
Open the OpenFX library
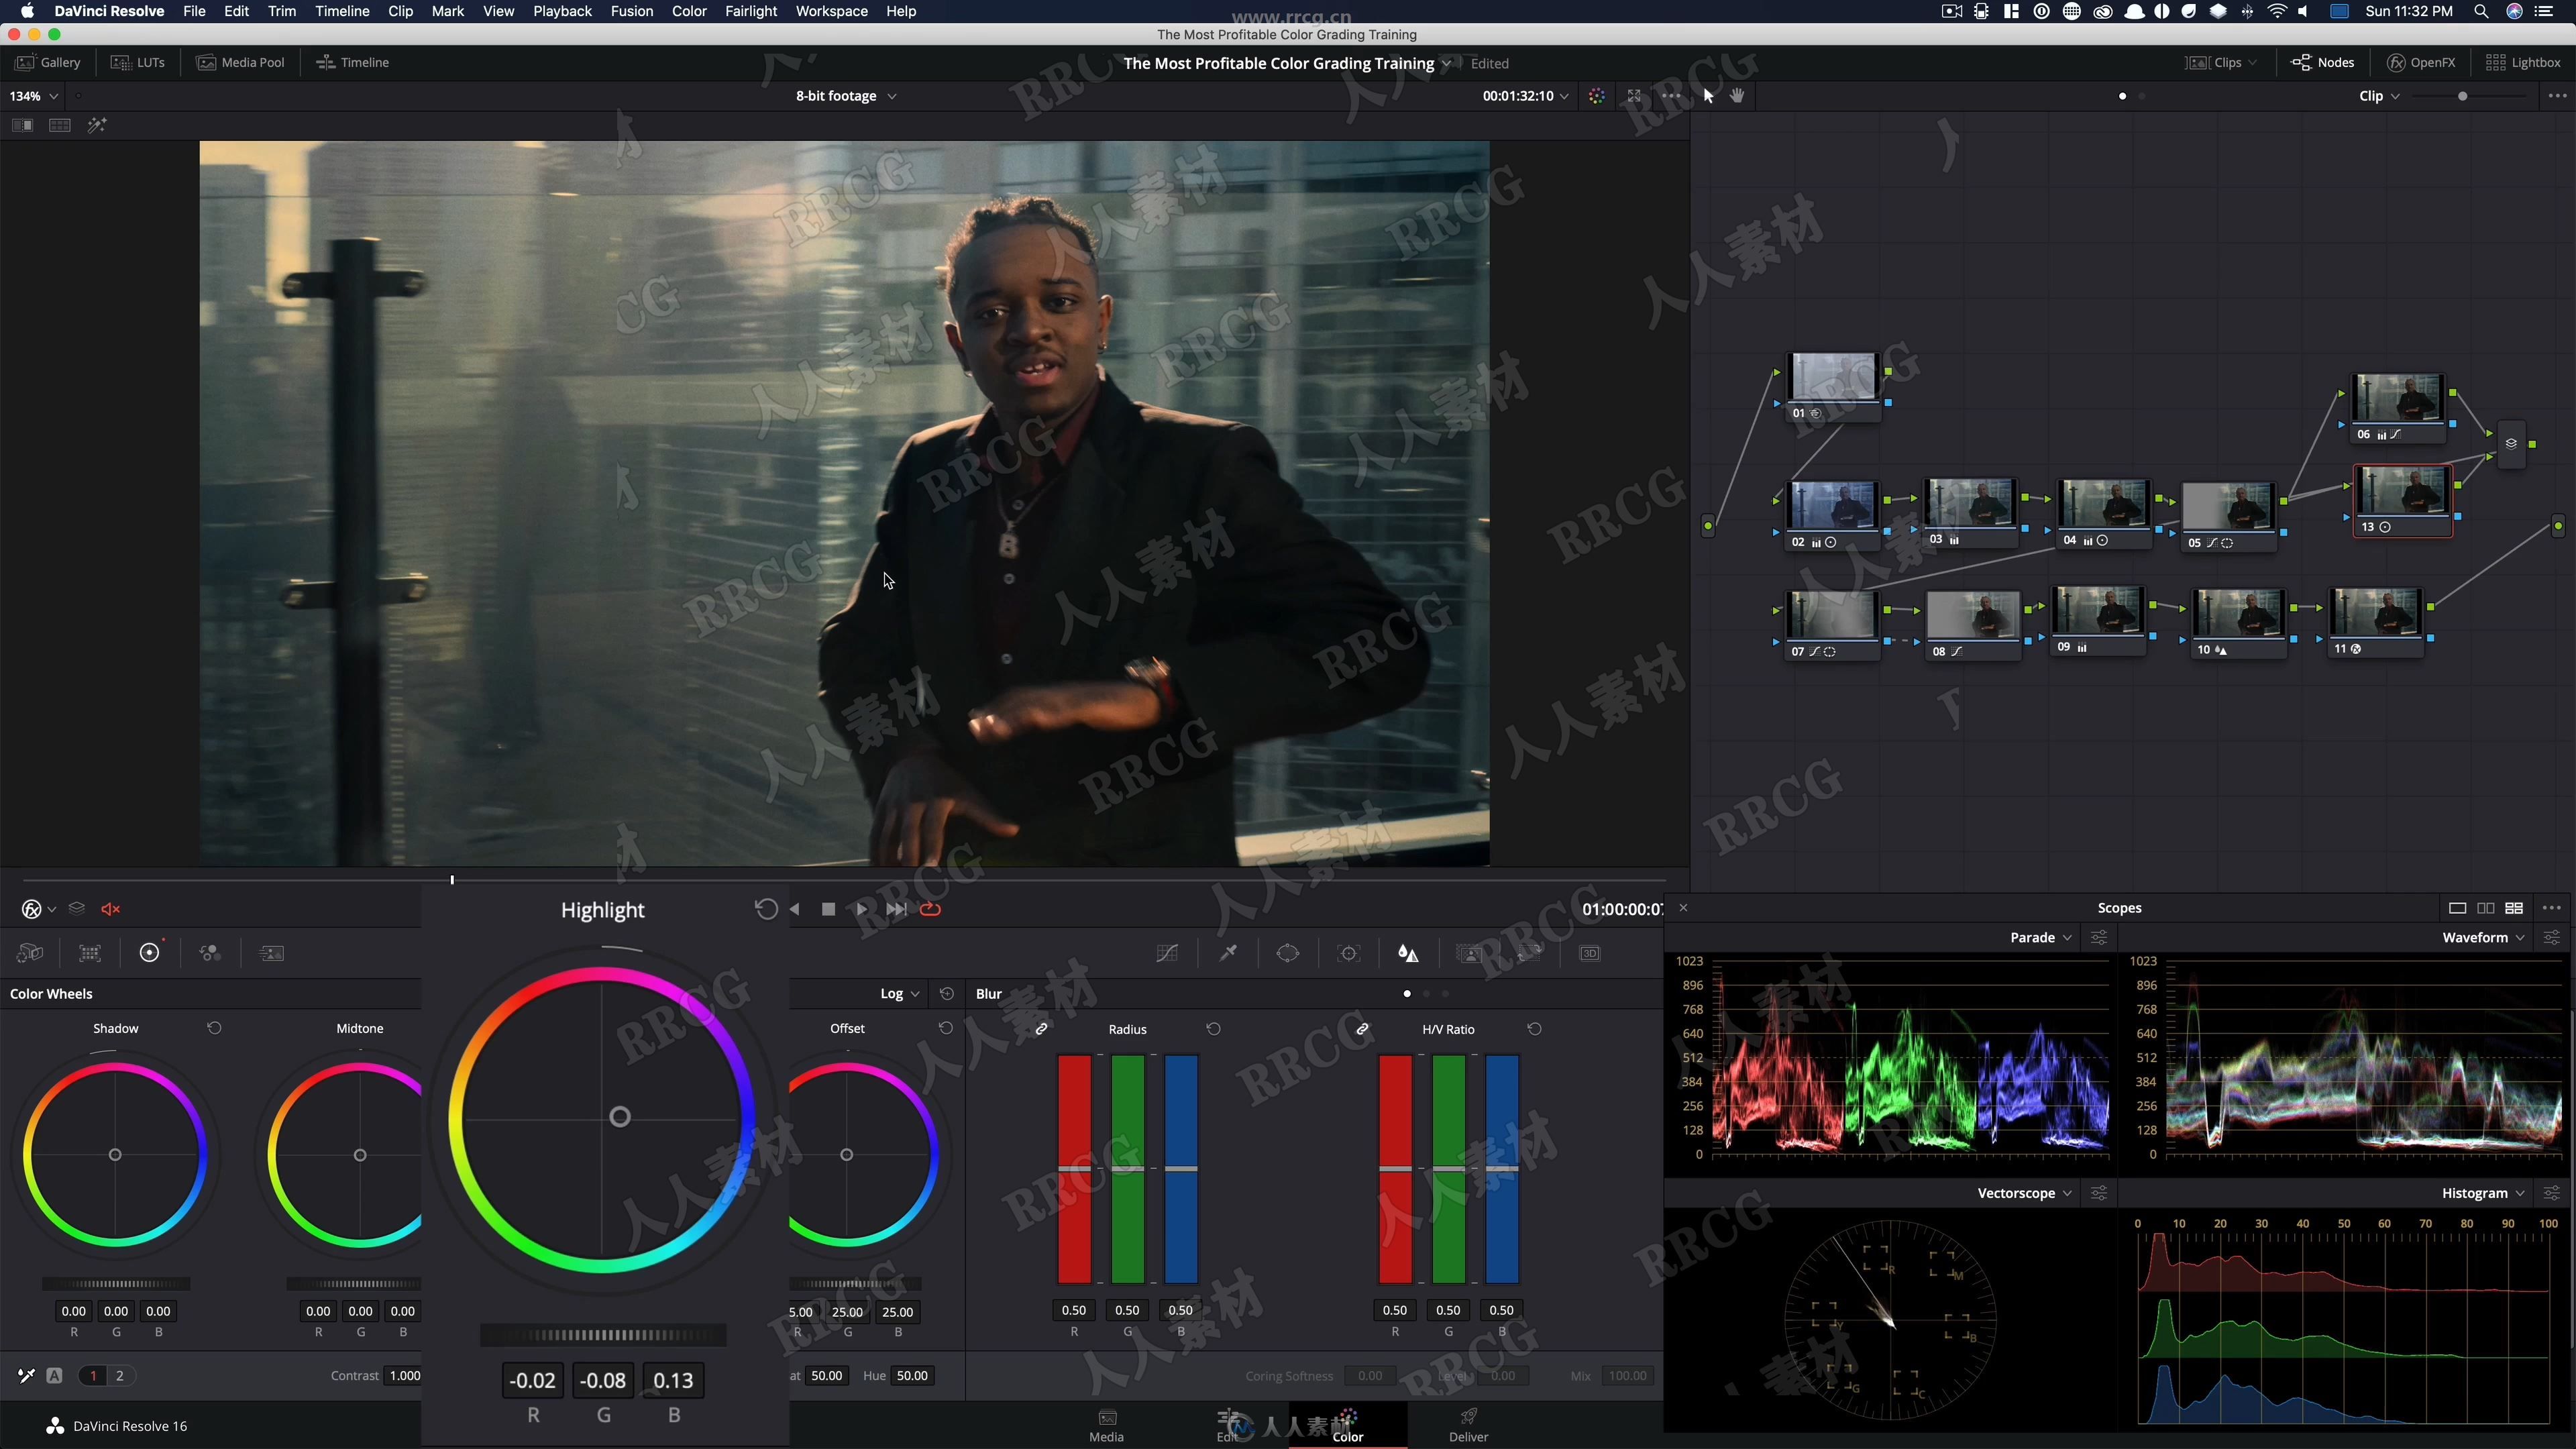coord(2421,62)
